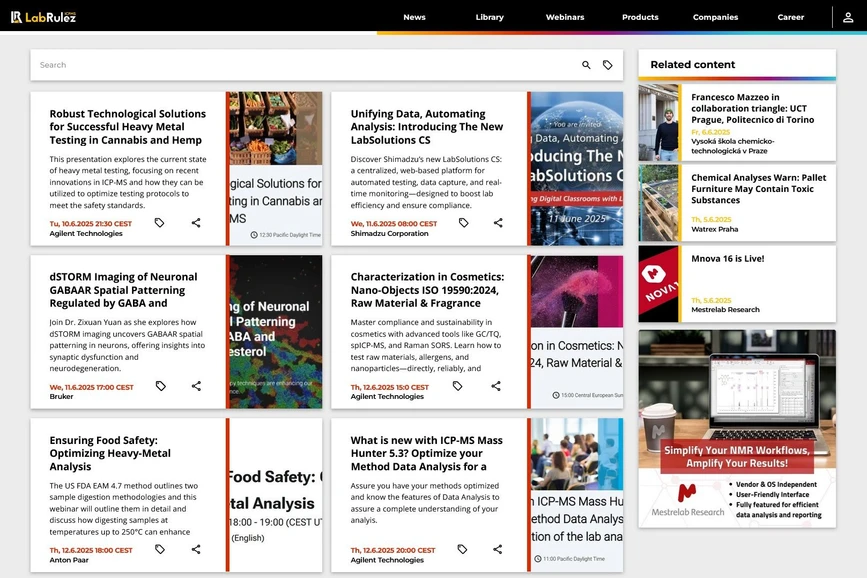
Task: Click date Th, 12.6.2025 20:00 CEST
Action: (393, 550)
